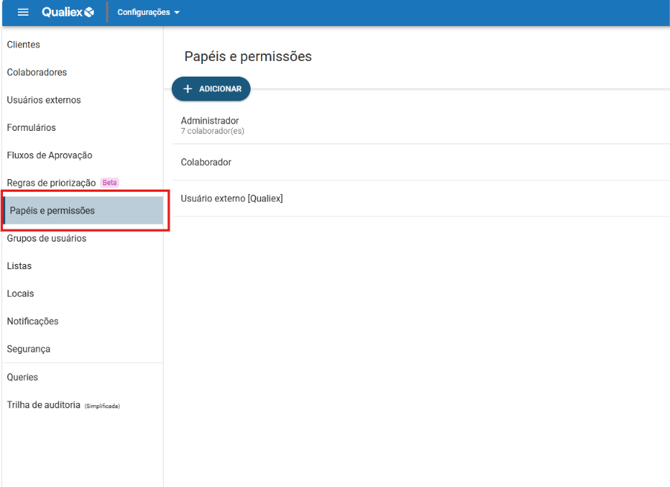Open Grupos de usuários

[x=47, y=239]
